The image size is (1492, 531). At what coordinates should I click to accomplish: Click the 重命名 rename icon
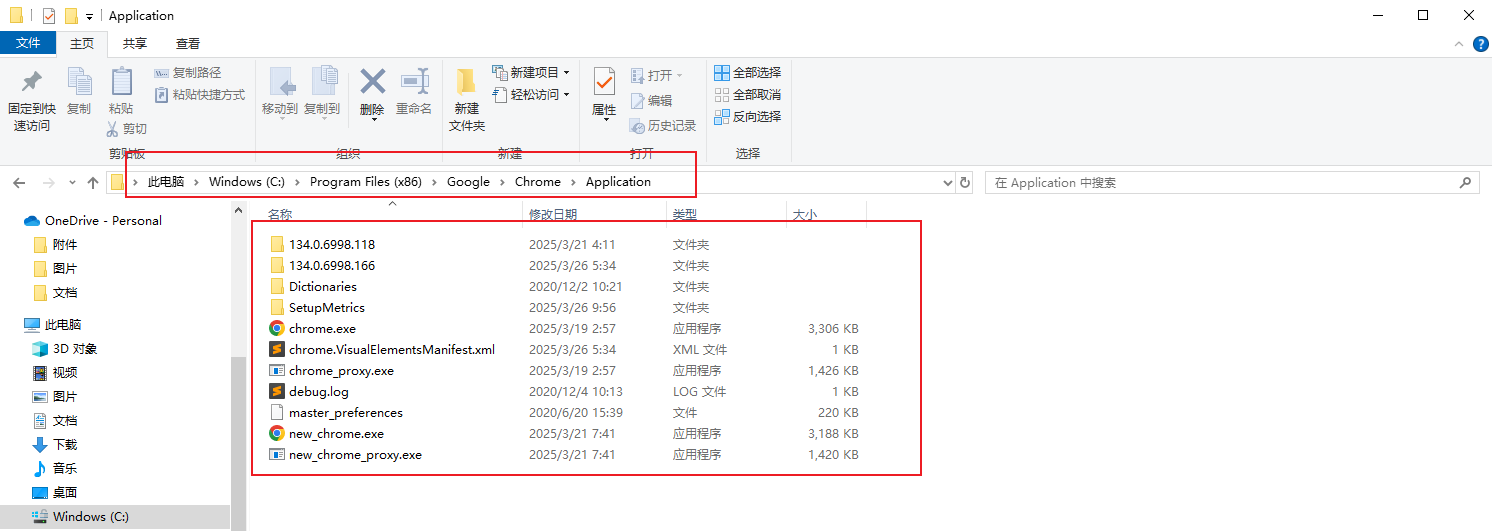pos(414,81)
